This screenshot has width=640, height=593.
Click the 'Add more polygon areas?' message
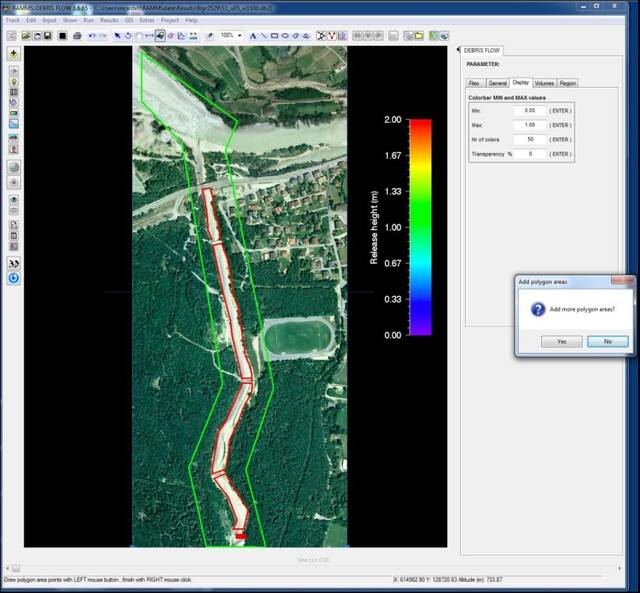click(582, 309)
